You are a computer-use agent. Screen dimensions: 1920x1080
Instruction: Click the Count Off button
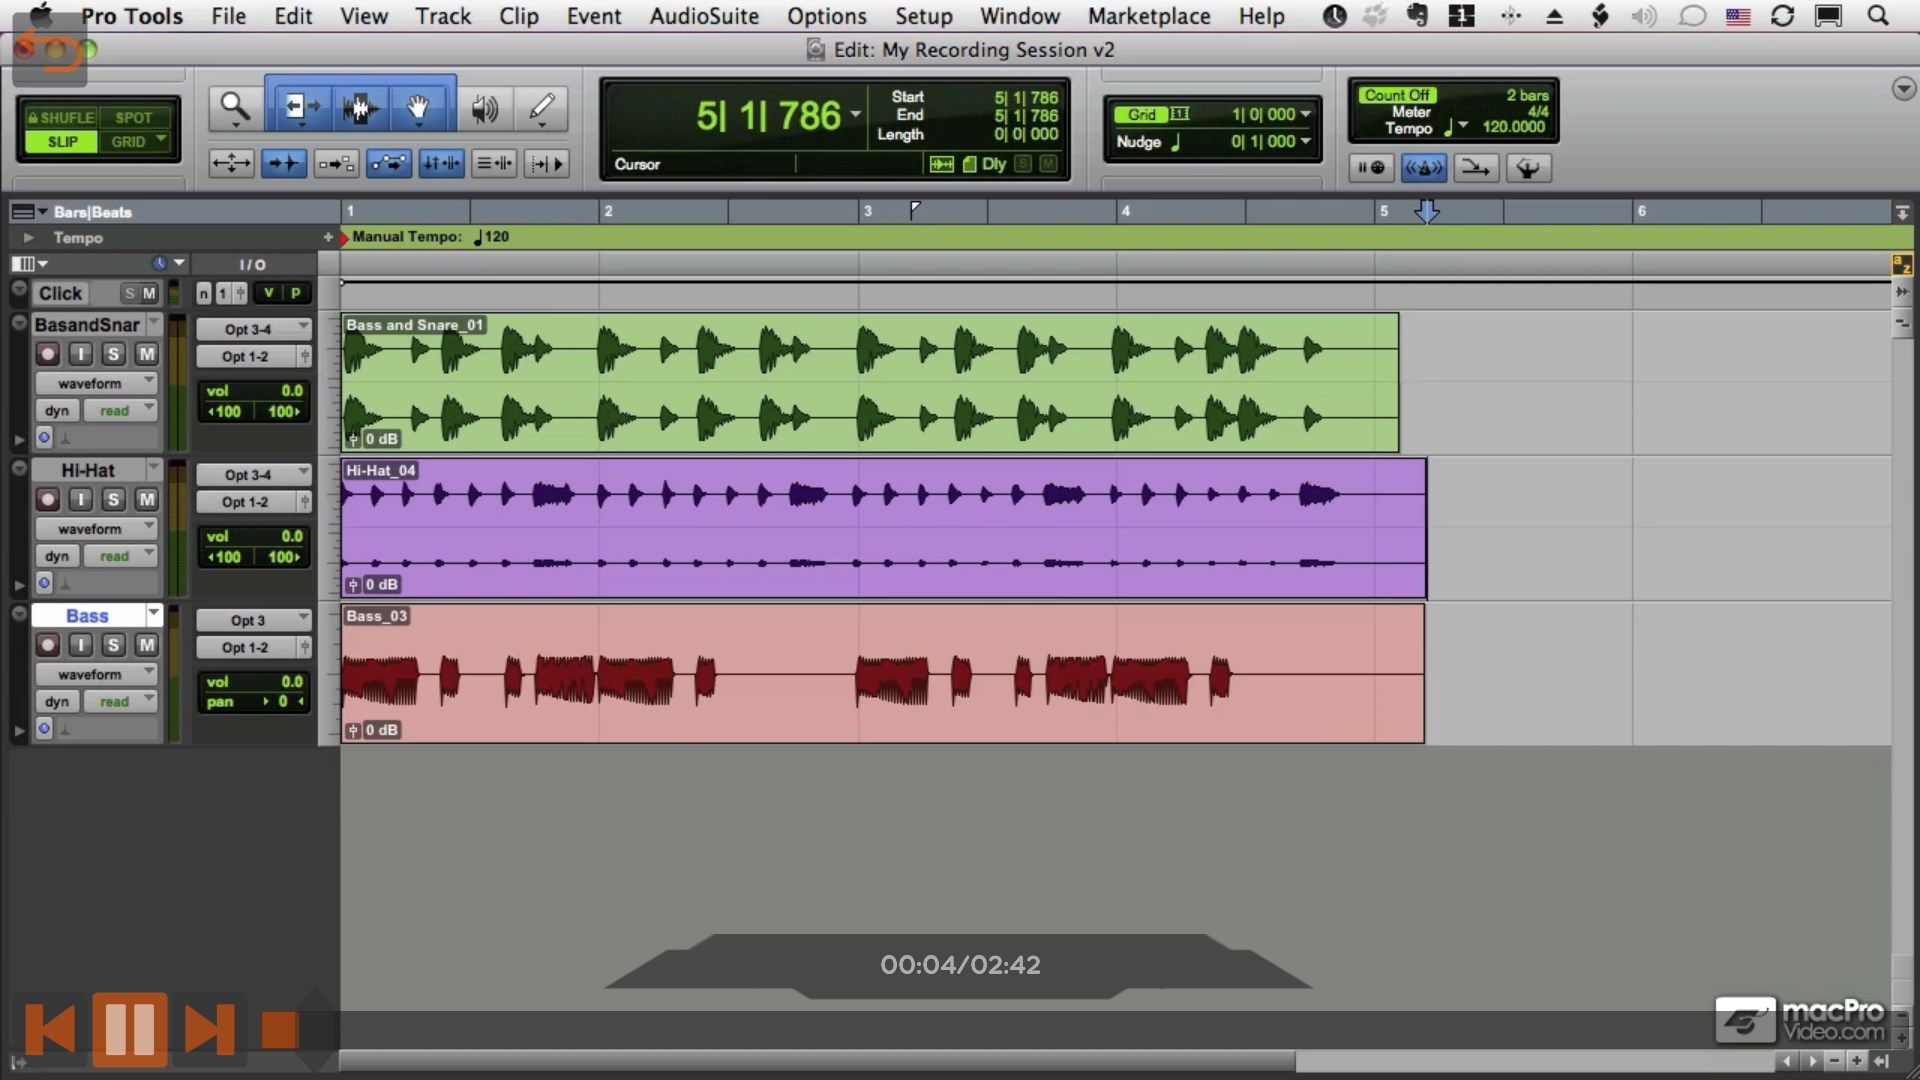[x=1396, y=95]
